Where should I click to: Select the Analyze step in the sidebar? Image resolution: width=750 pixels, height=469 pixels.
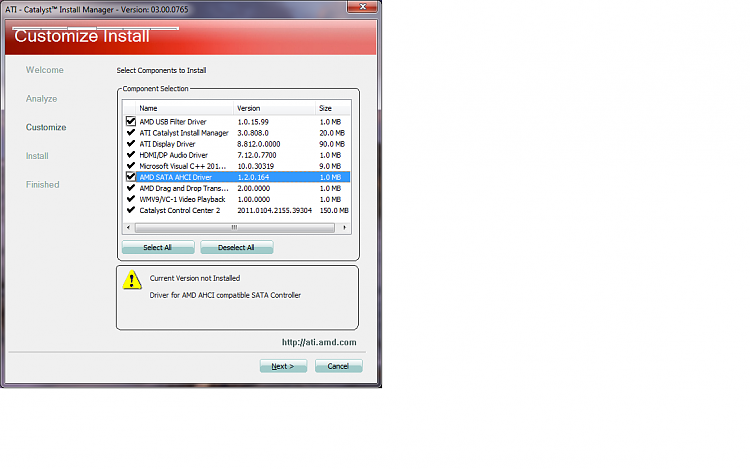(x=42, y=98)
